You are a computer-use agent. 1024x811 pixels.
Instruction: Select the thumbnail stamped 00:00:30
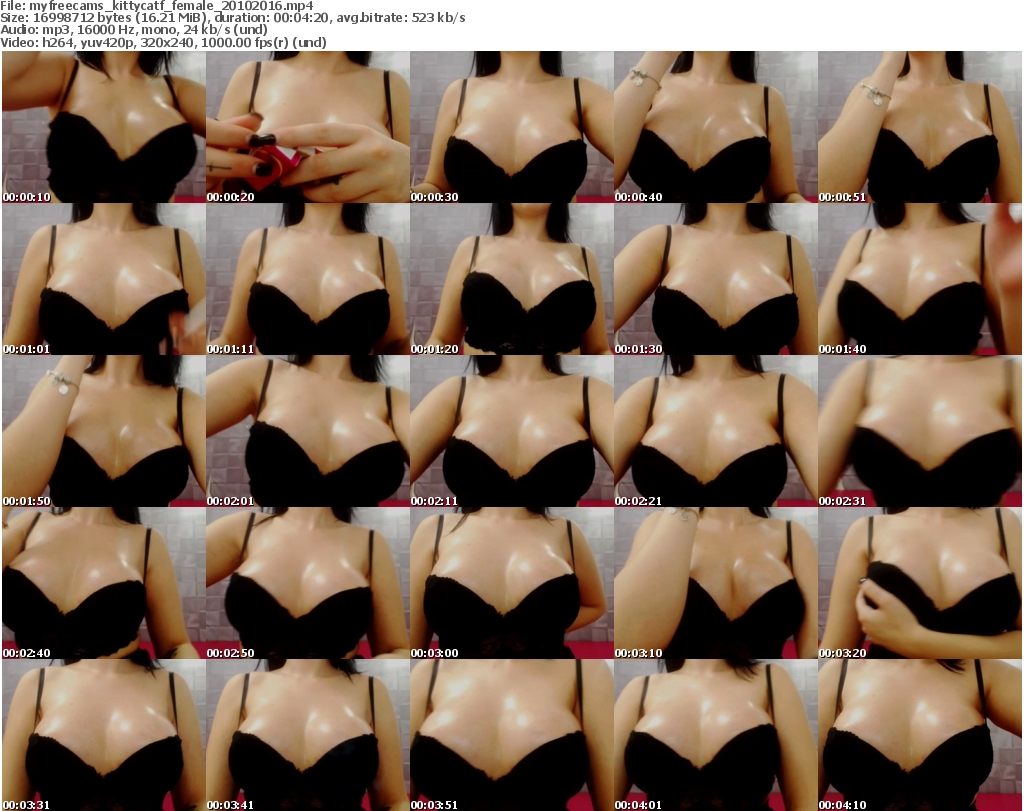pos(512,127)
